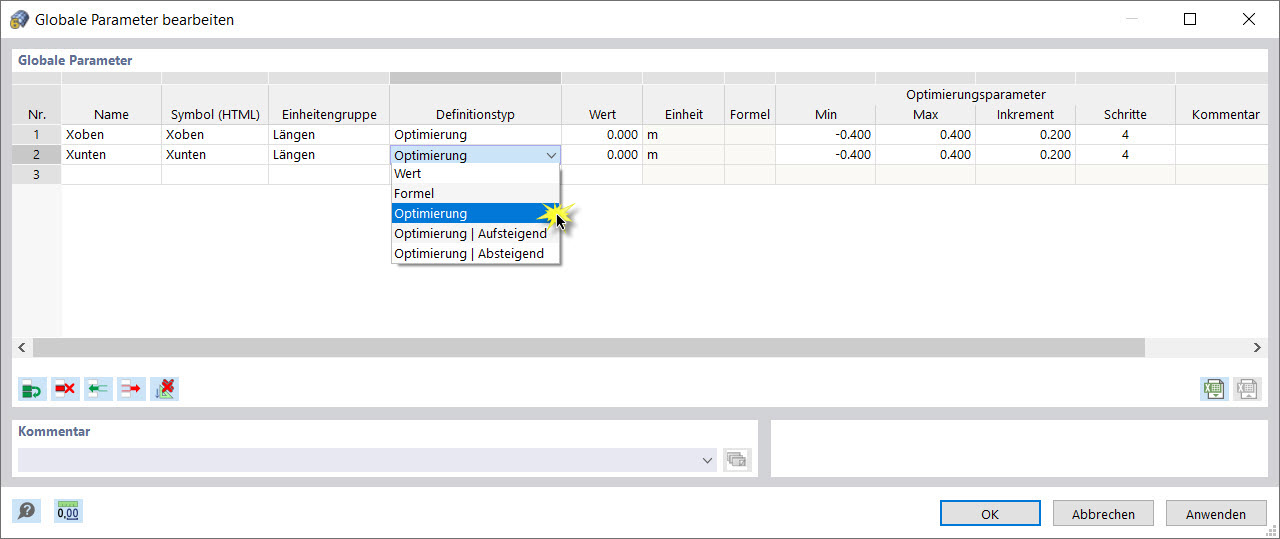Open the help speech-bubble icon

pos(26,511)
